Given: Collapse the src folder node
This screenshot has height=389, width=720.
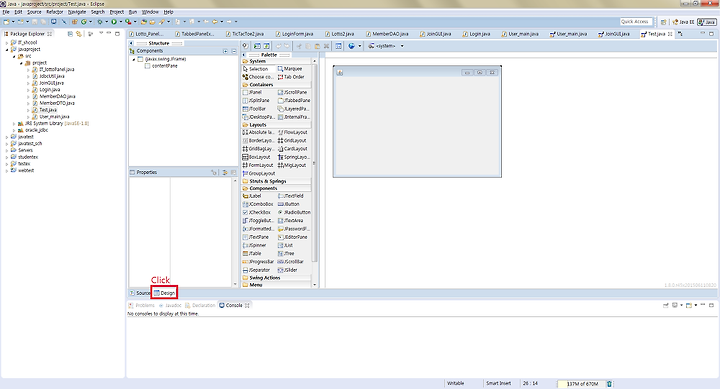Looking at the screenshot, I should click(13, 56).
